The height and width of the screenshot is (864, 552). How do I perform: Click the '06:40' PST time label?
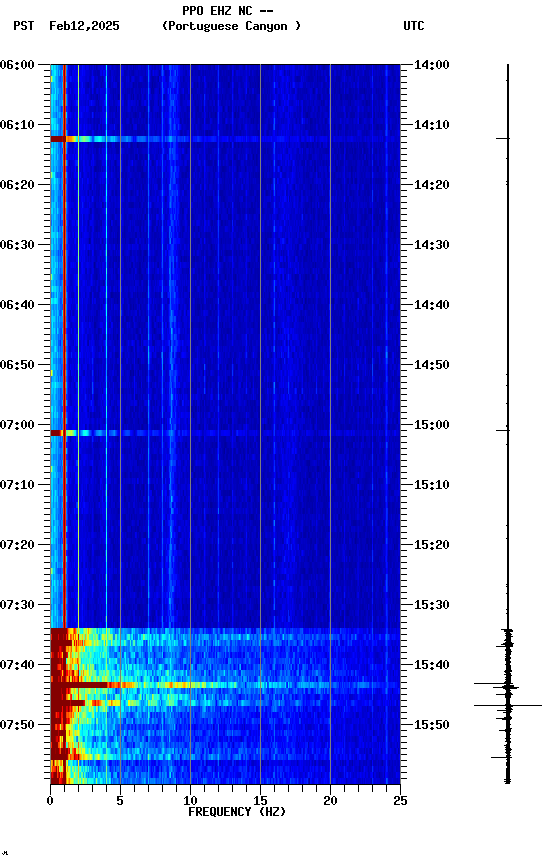pos(17,305)
